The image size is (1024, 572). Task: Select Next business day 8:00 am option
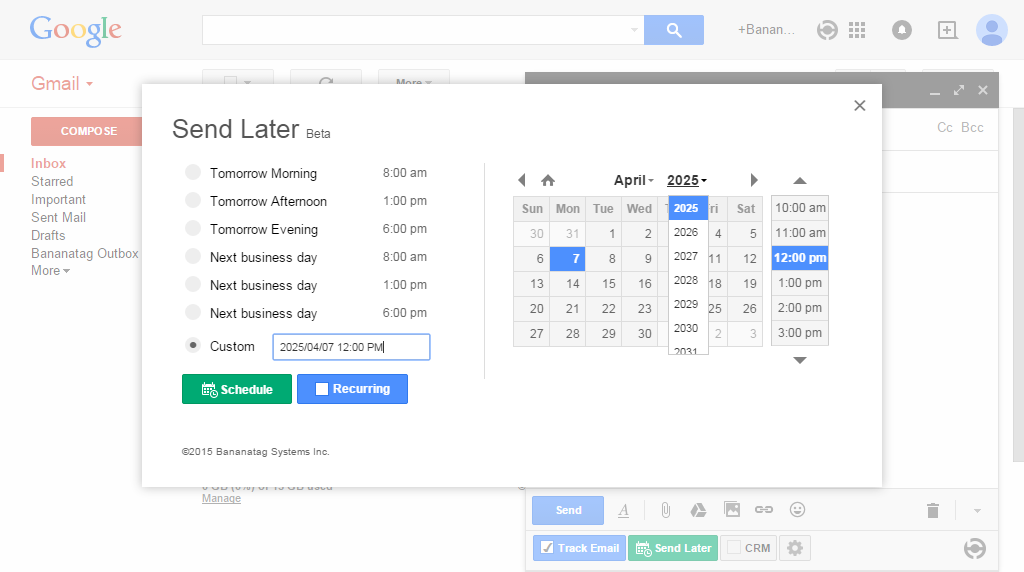193,256
